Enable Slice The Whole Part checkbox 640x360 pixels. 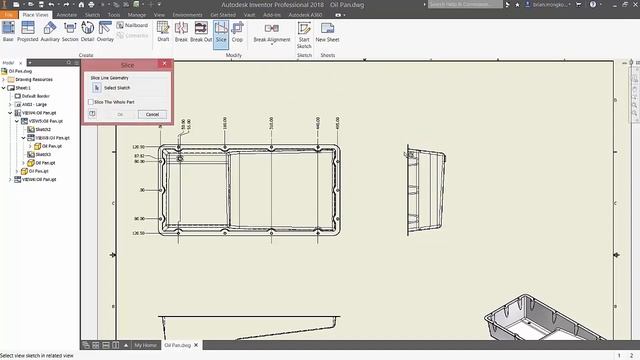tap(91, 102)
